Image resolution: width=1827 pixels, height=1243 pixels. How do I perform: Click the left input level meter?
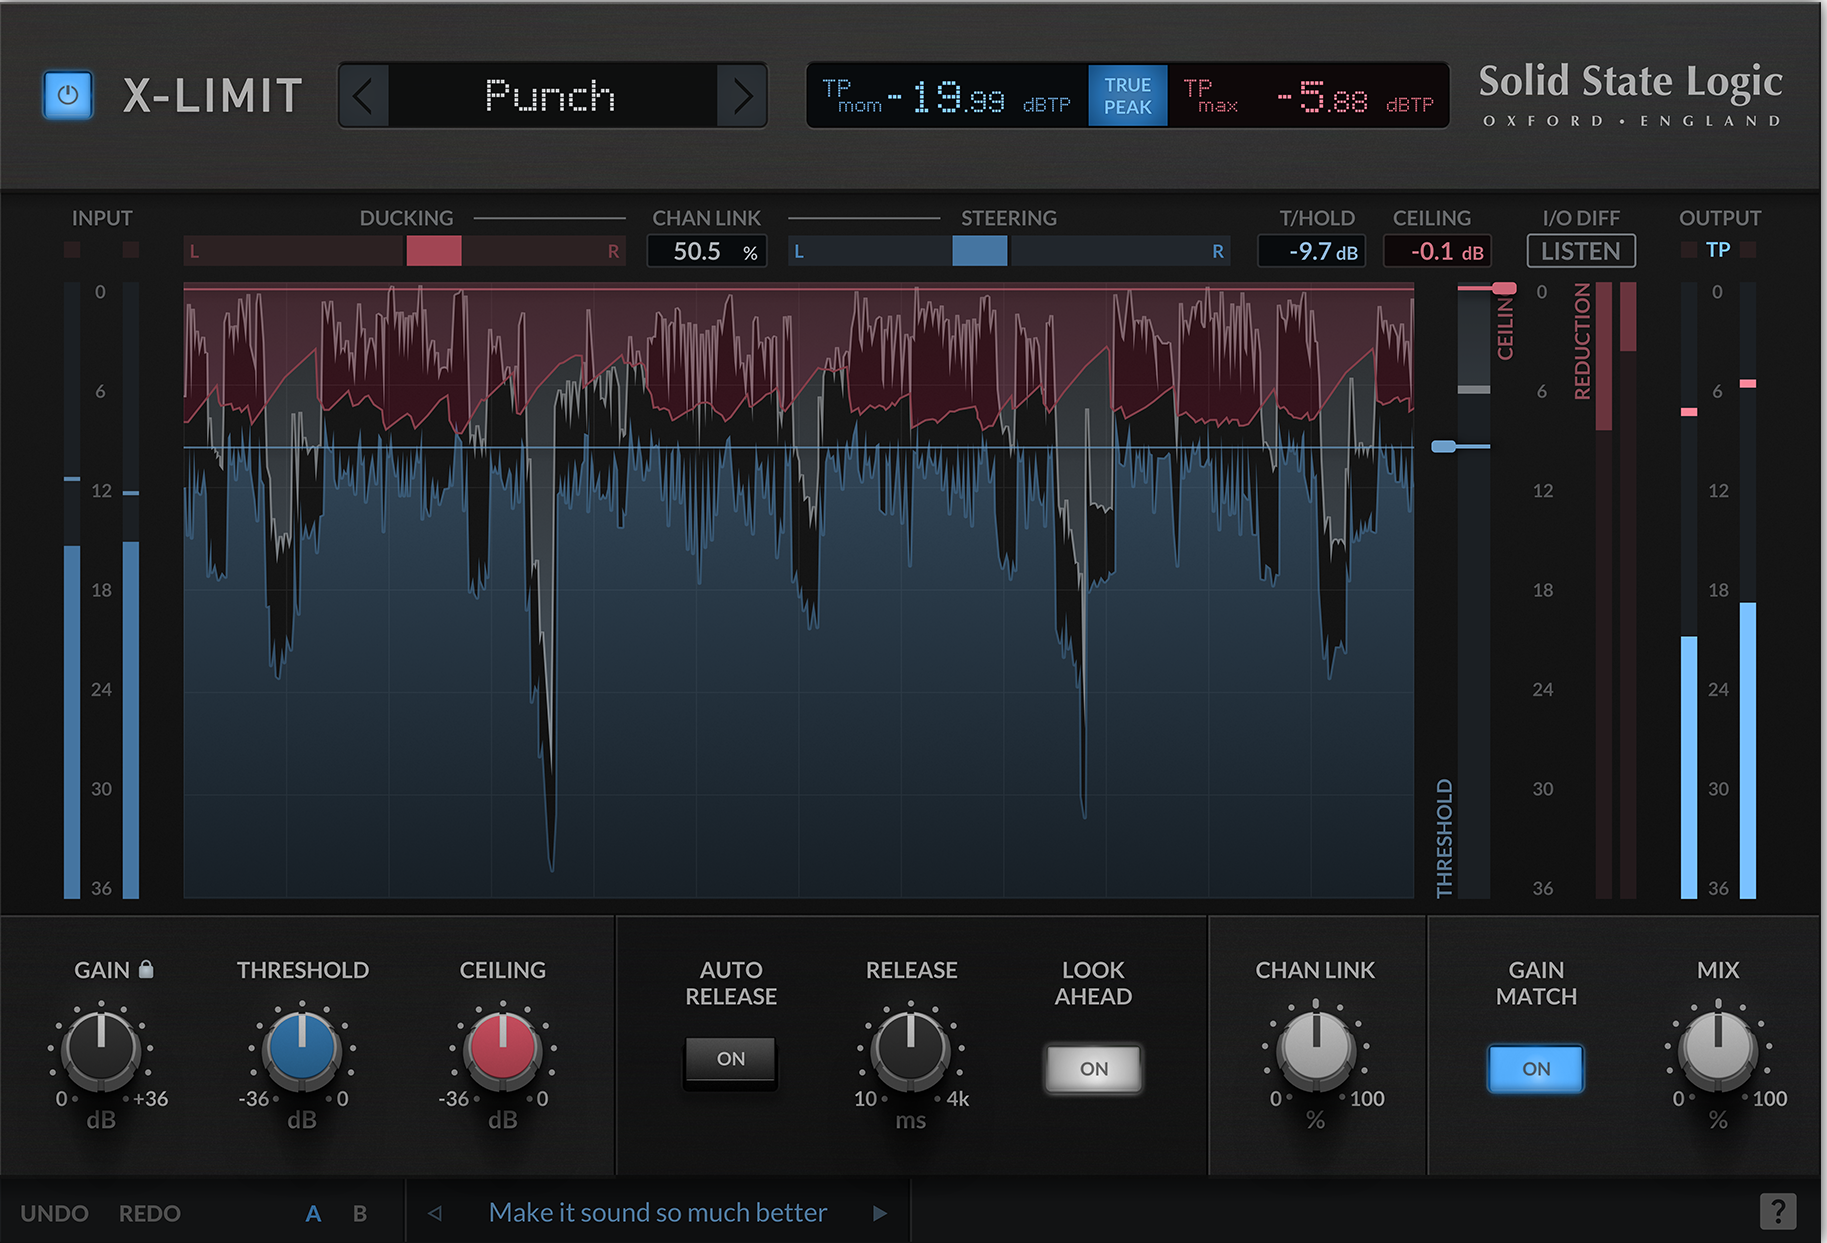(72, 590)
